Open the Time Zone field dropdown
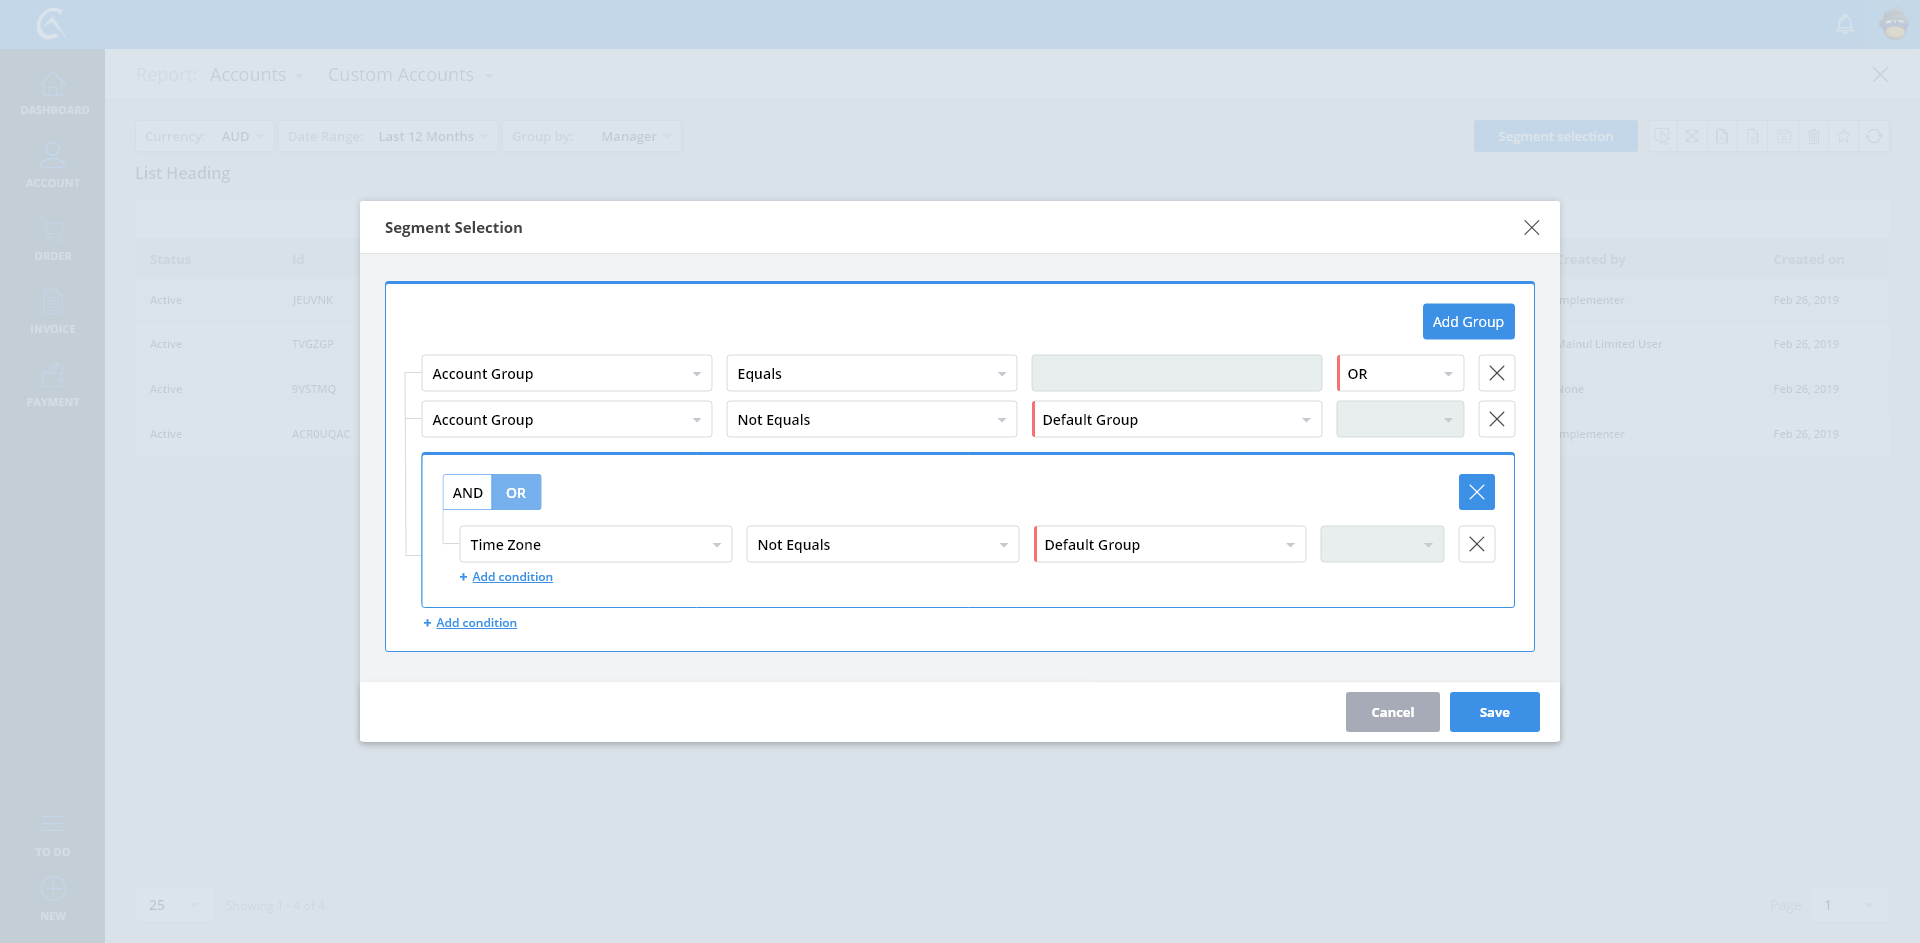The image size is (1920, 943). coord(595,545)
